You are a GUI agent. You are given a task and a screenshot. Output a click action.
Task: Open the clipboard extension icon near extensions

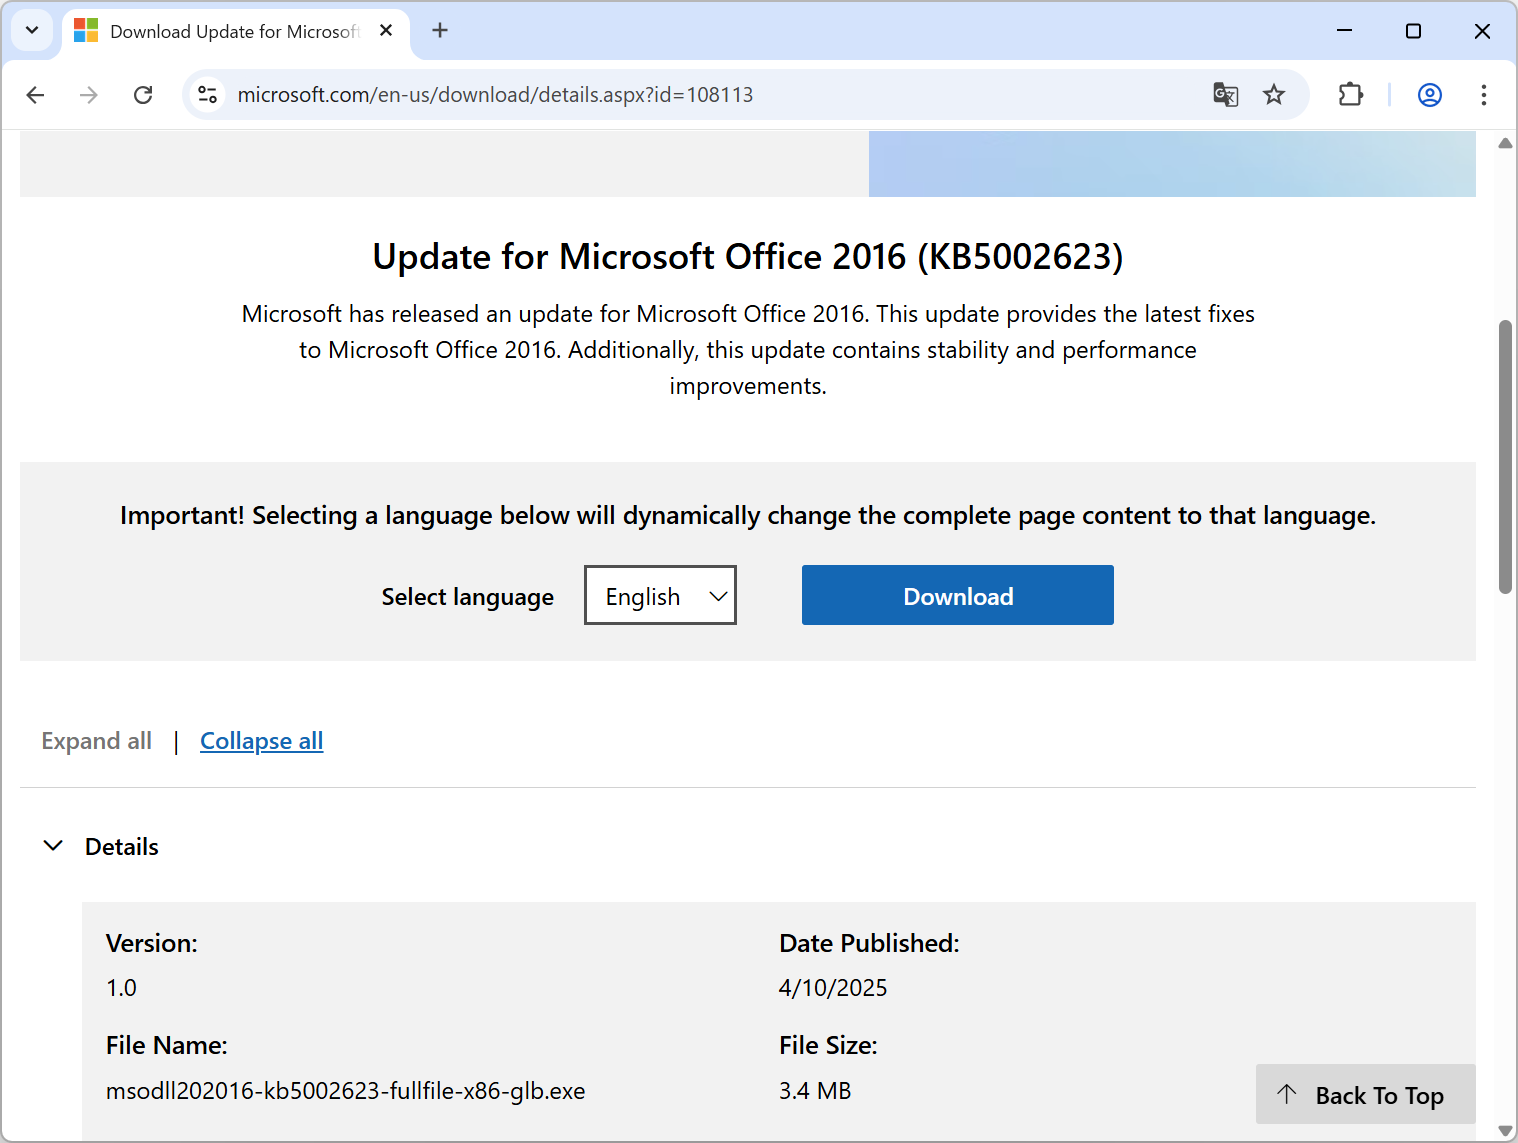coord(1350,94)
